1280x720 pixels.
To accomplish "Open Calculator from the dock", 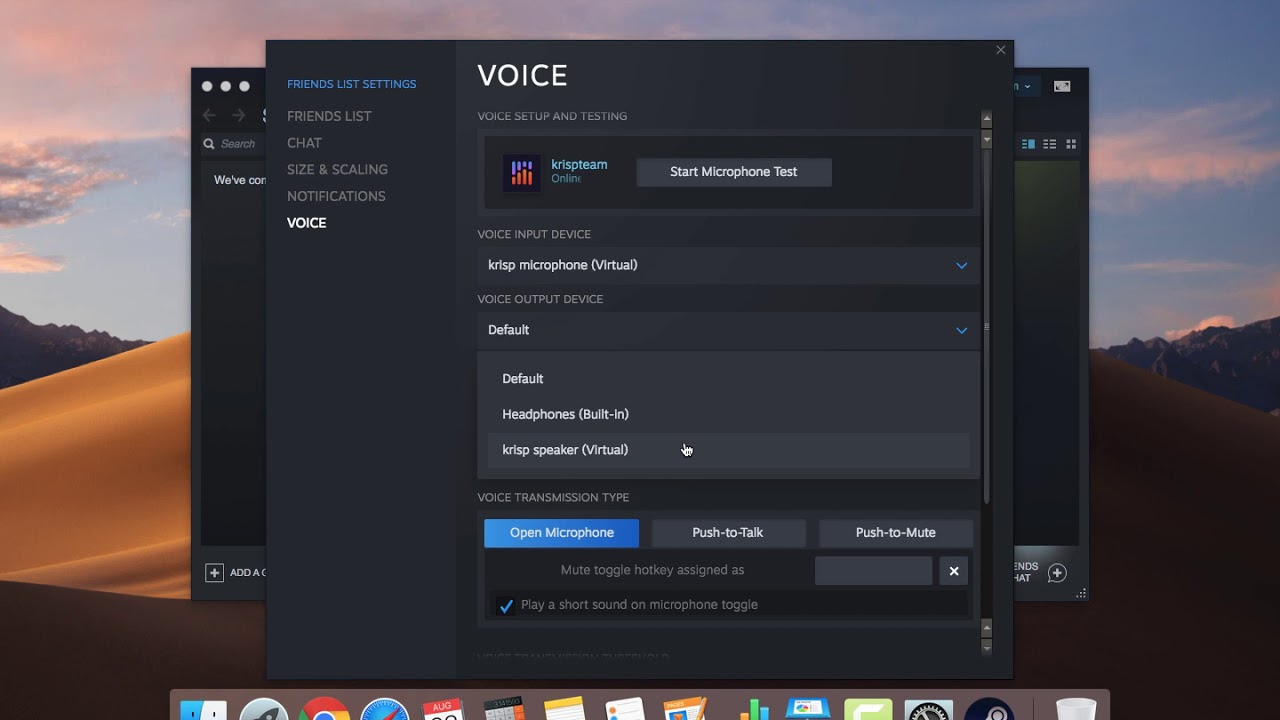I will (x=504, y=710).
